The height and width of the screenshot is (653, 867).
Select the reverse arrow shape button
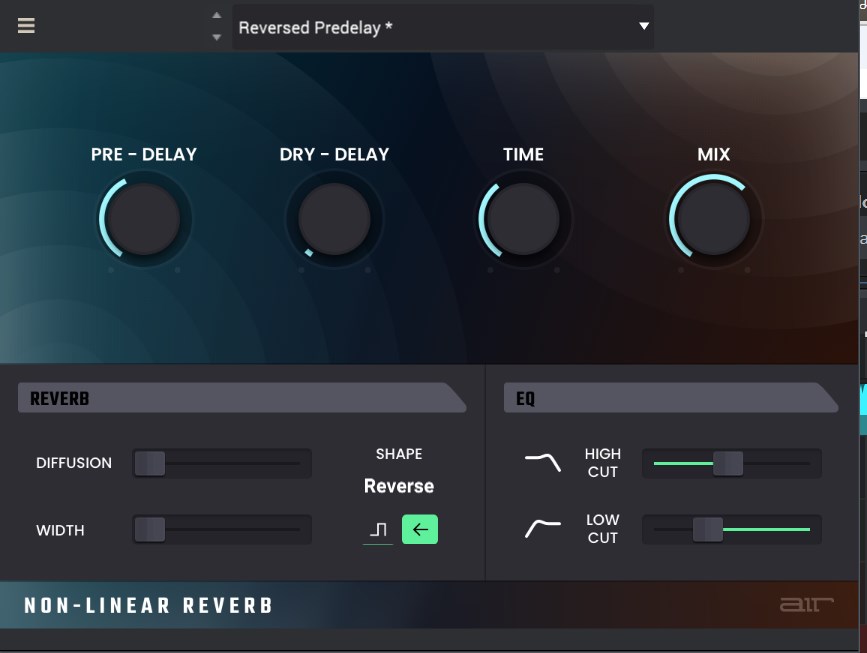pos(420,530)
